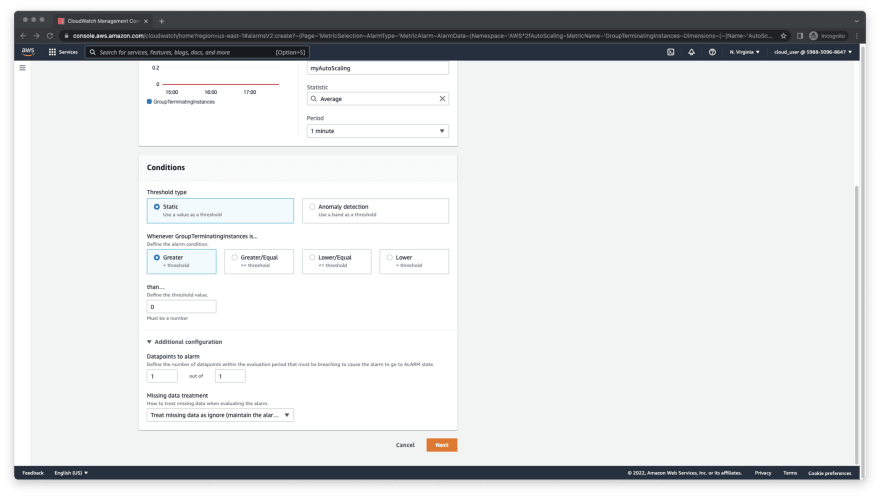880x497 pixels.
Task: Open the Terms link
Action: click(790, 473)
